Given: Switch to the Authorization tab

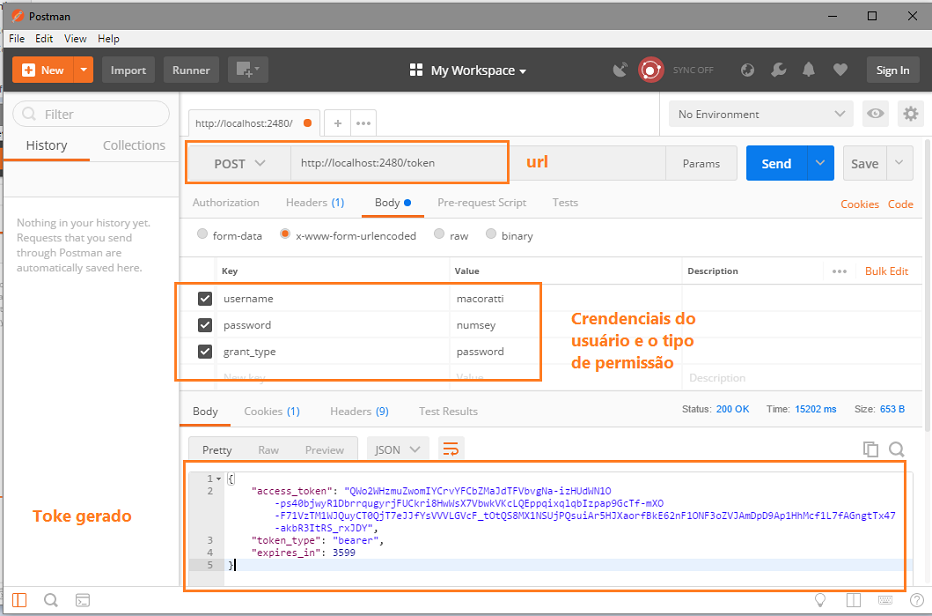Looking at the screenshot, I should [x=226, y=203].
